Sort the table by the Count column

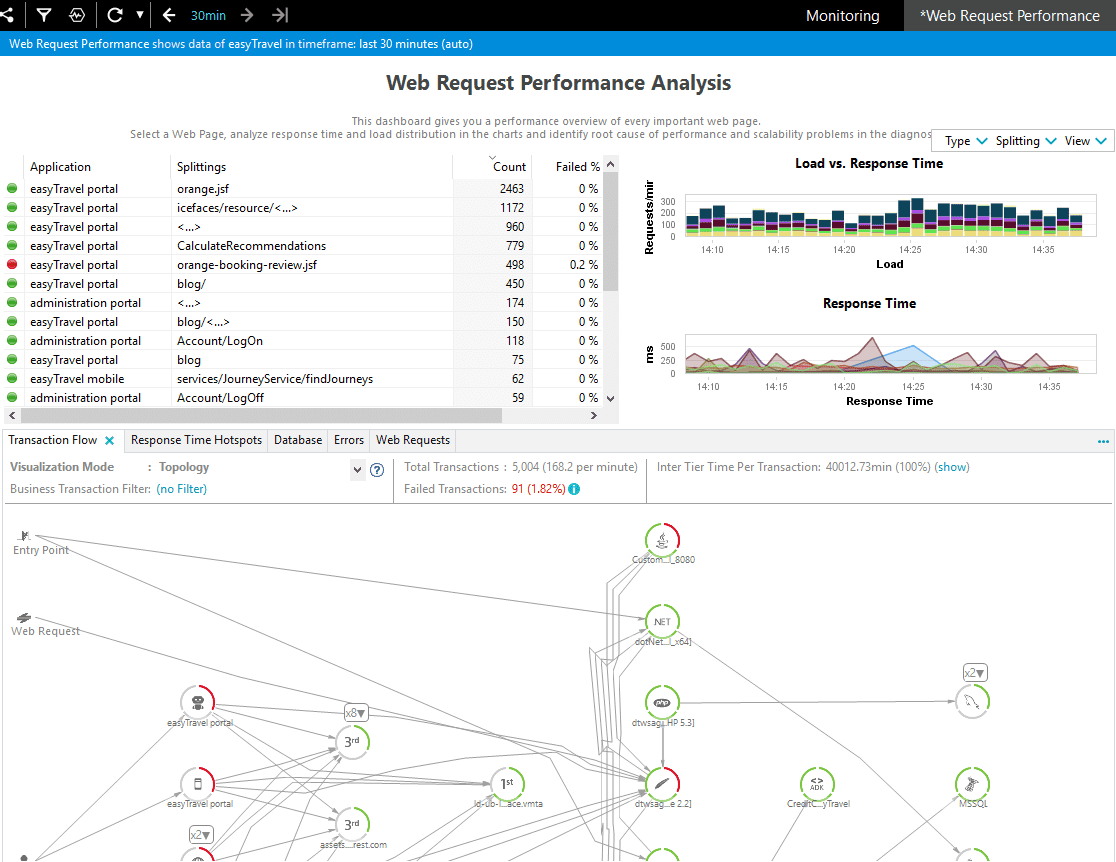509,167
